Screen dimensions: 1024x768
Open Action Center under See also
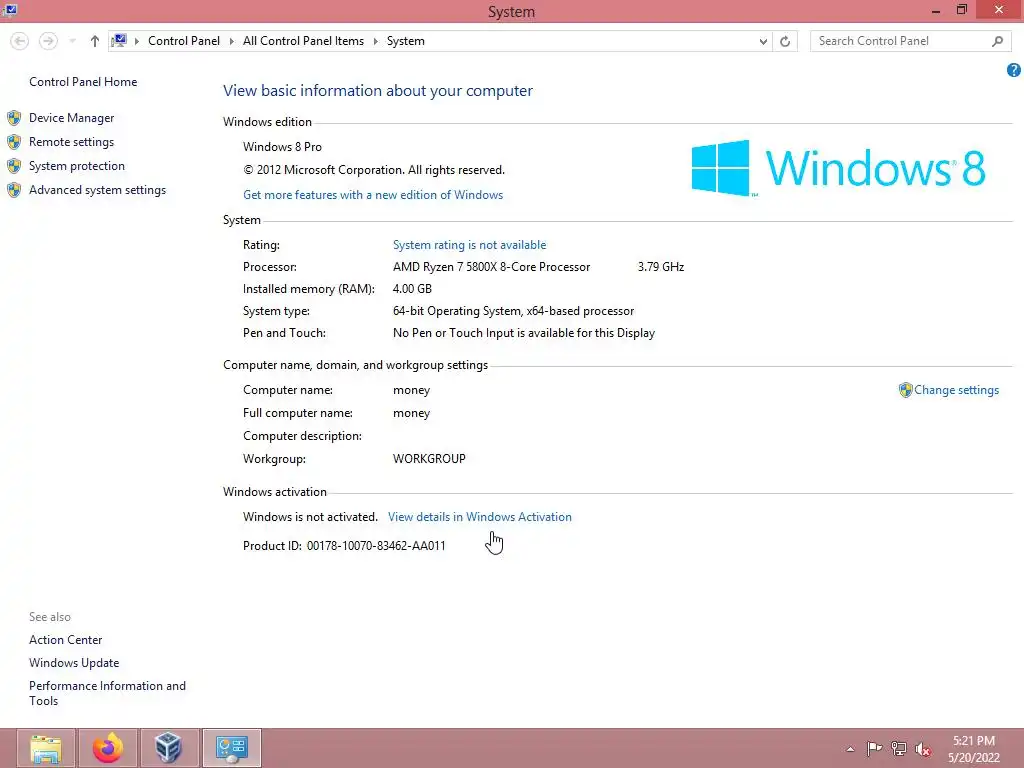[65, 640]
